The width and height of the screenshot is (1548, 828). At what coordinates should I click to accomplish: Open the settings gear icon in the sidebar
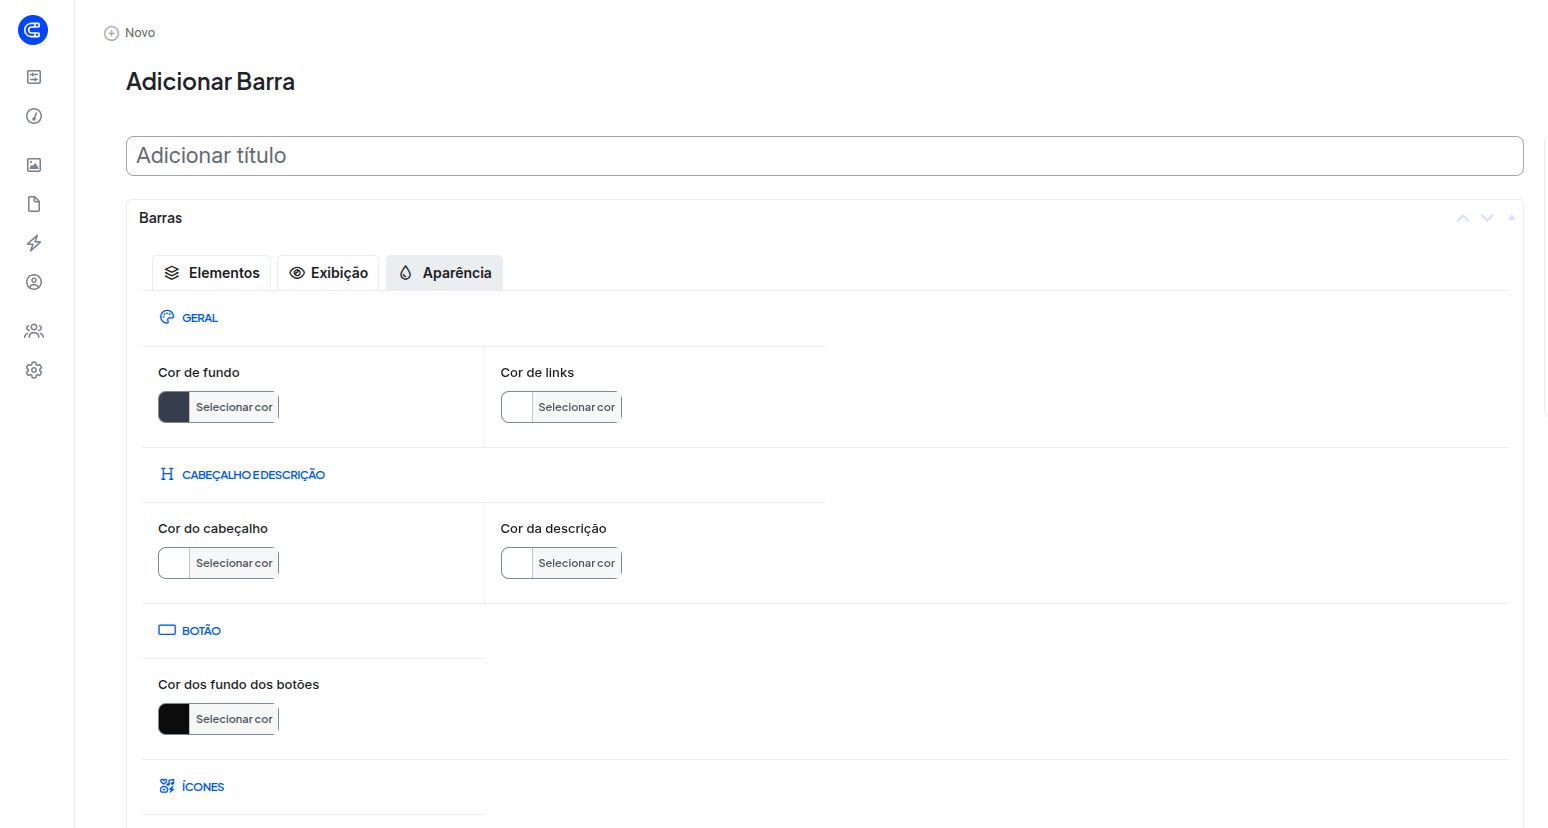coord(34,370)
